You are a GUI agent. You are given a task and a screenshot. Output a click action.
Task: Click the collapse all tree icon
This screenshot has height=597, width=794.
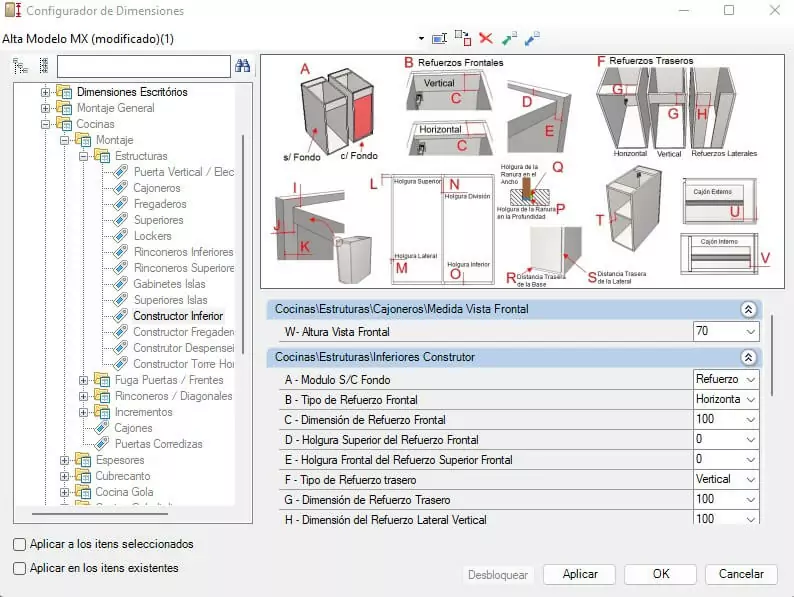pos(43,66)
